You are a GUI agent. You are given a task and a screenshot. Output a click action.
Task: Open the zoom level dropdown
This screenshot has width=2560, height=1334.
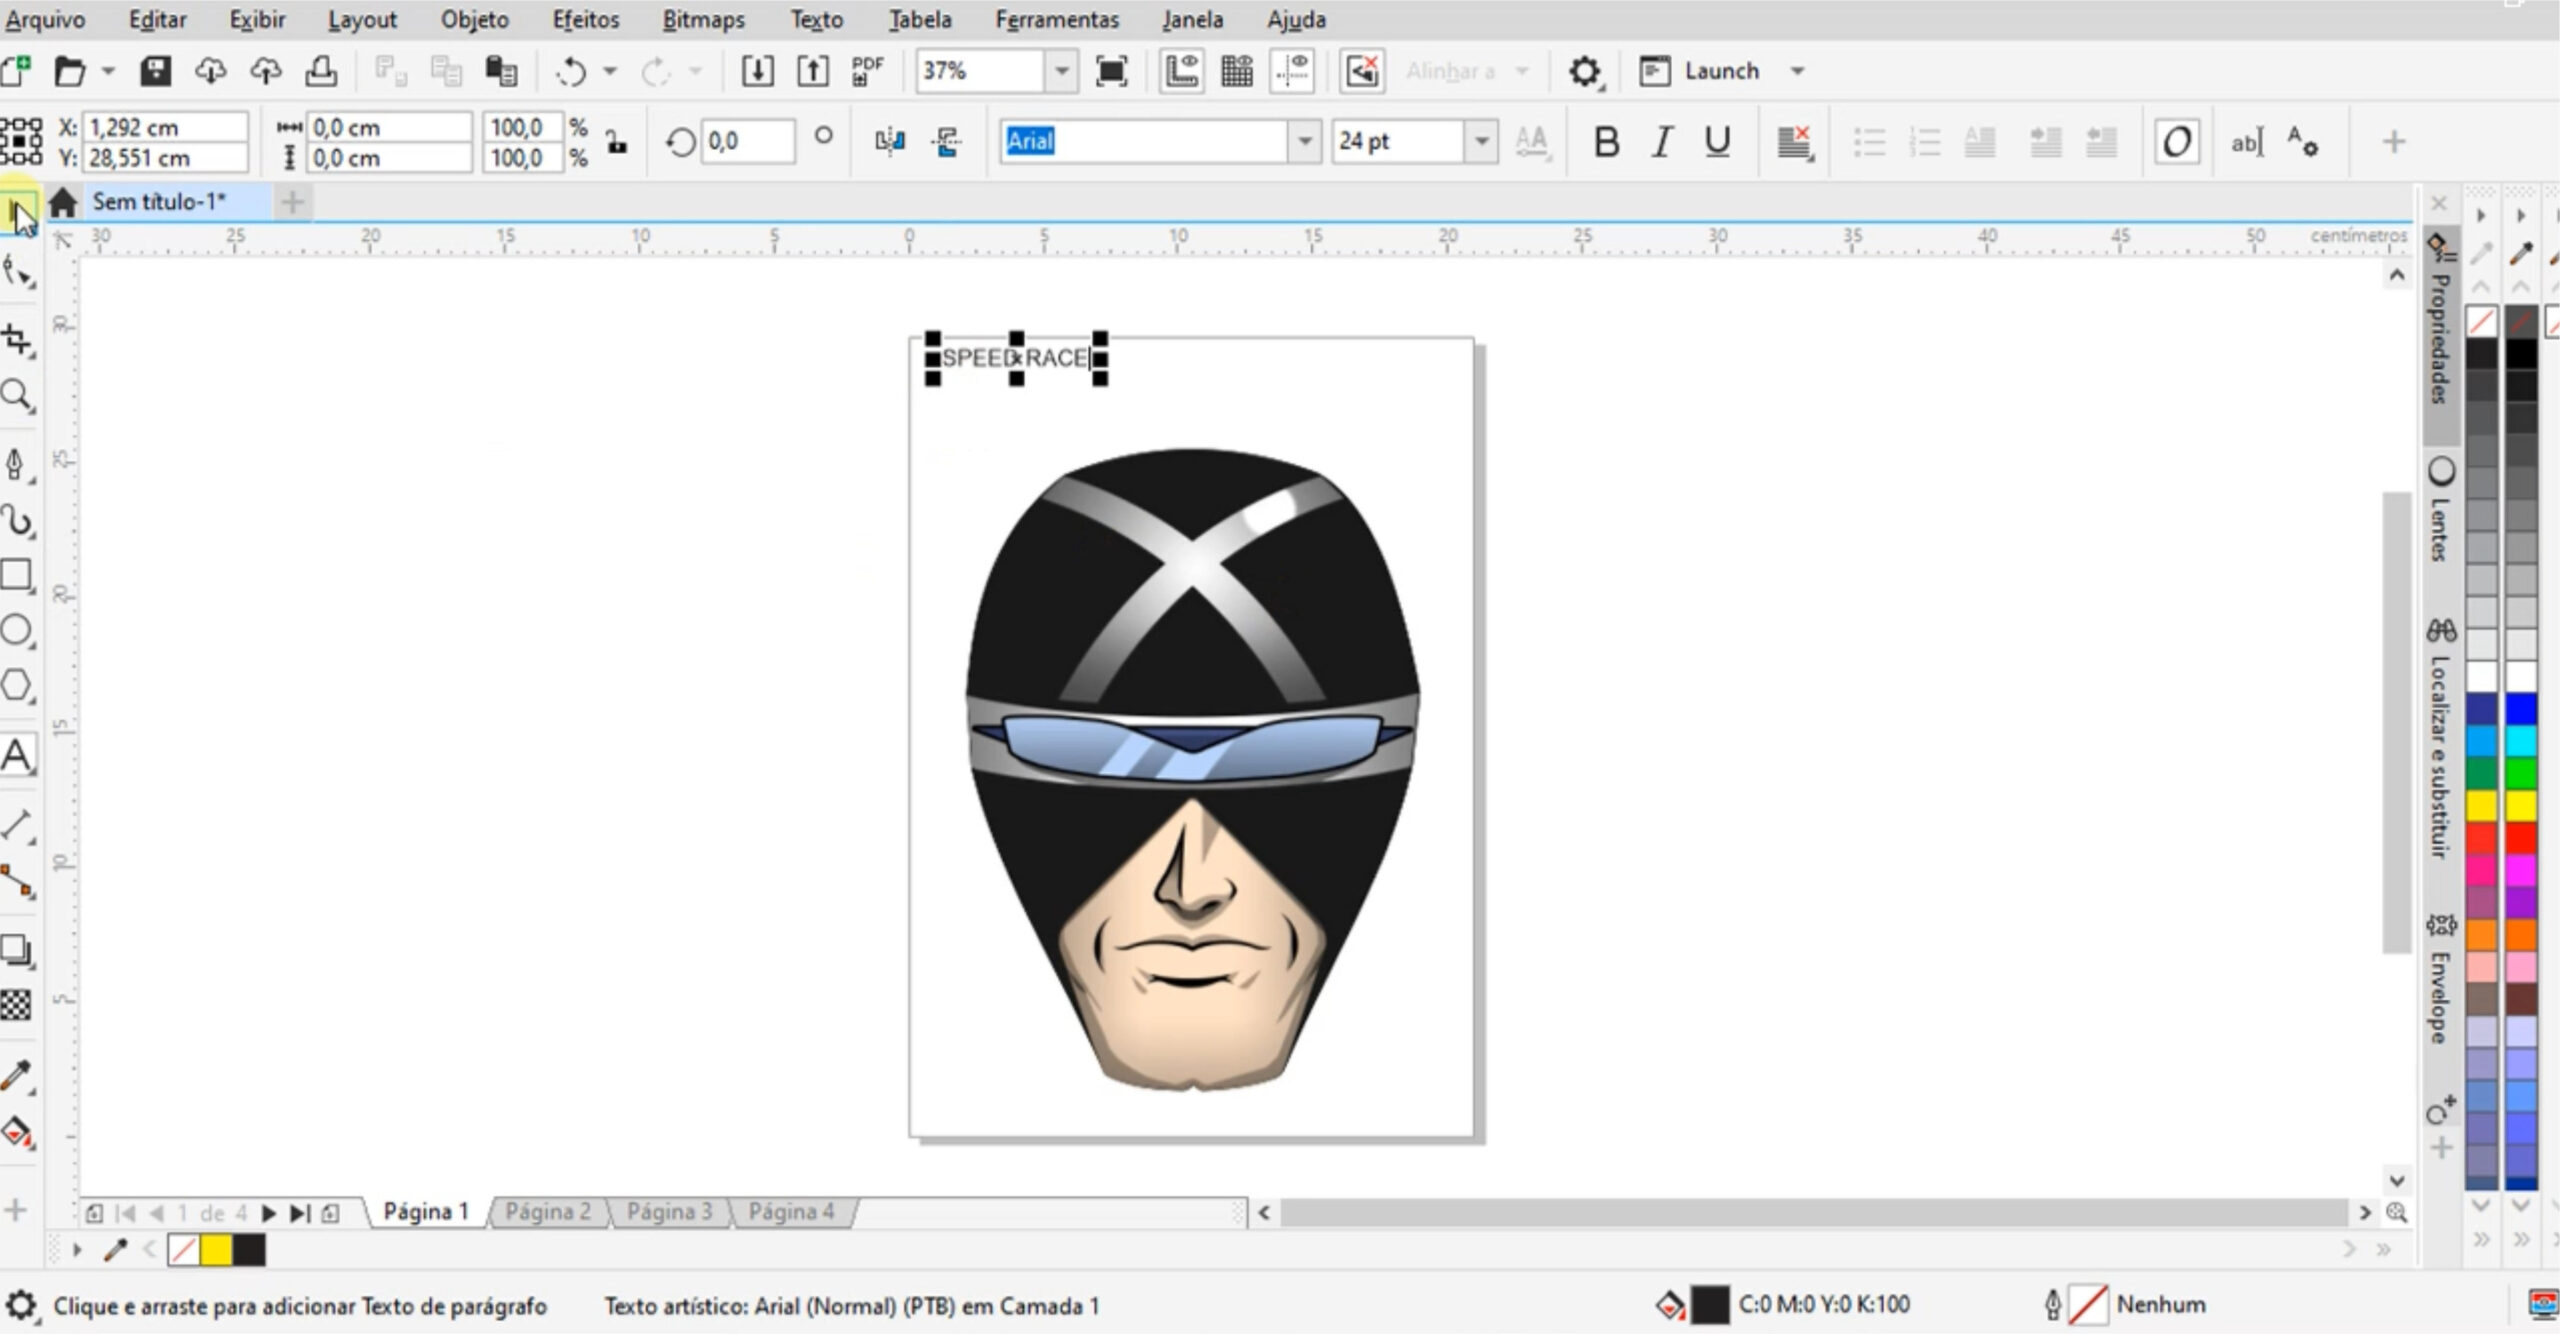click(1062, 71)
